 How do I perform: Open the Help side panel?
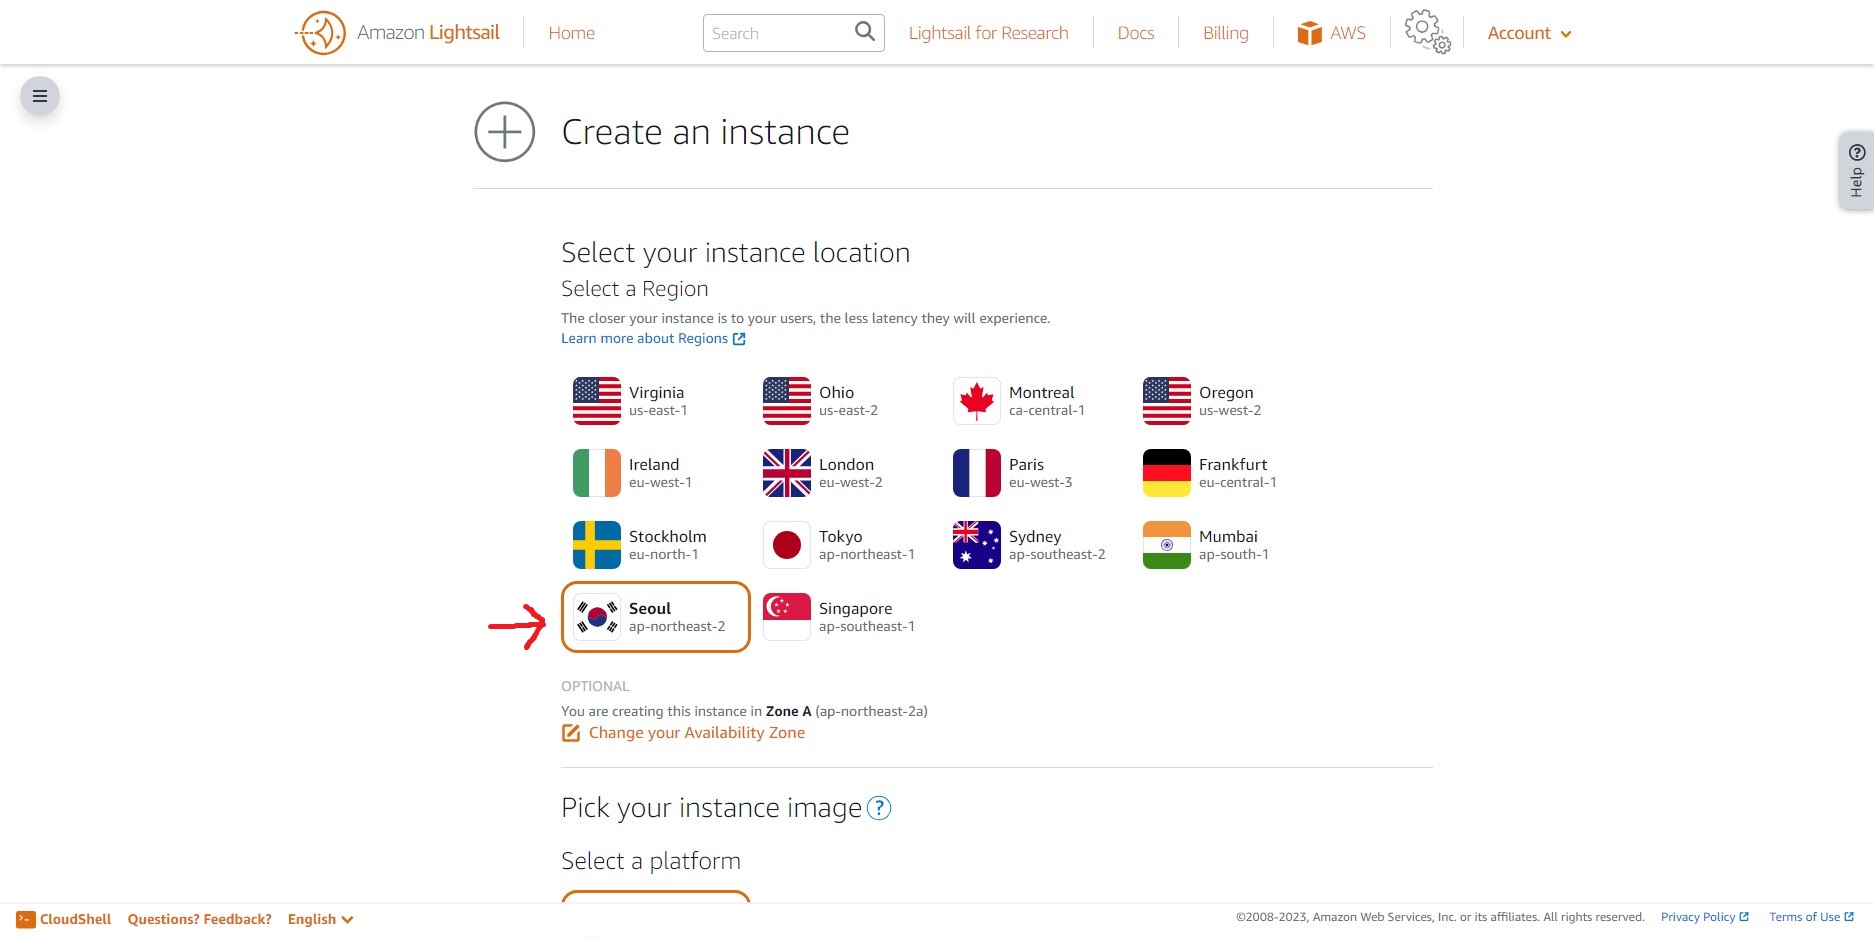click(x=1856, y=170)
